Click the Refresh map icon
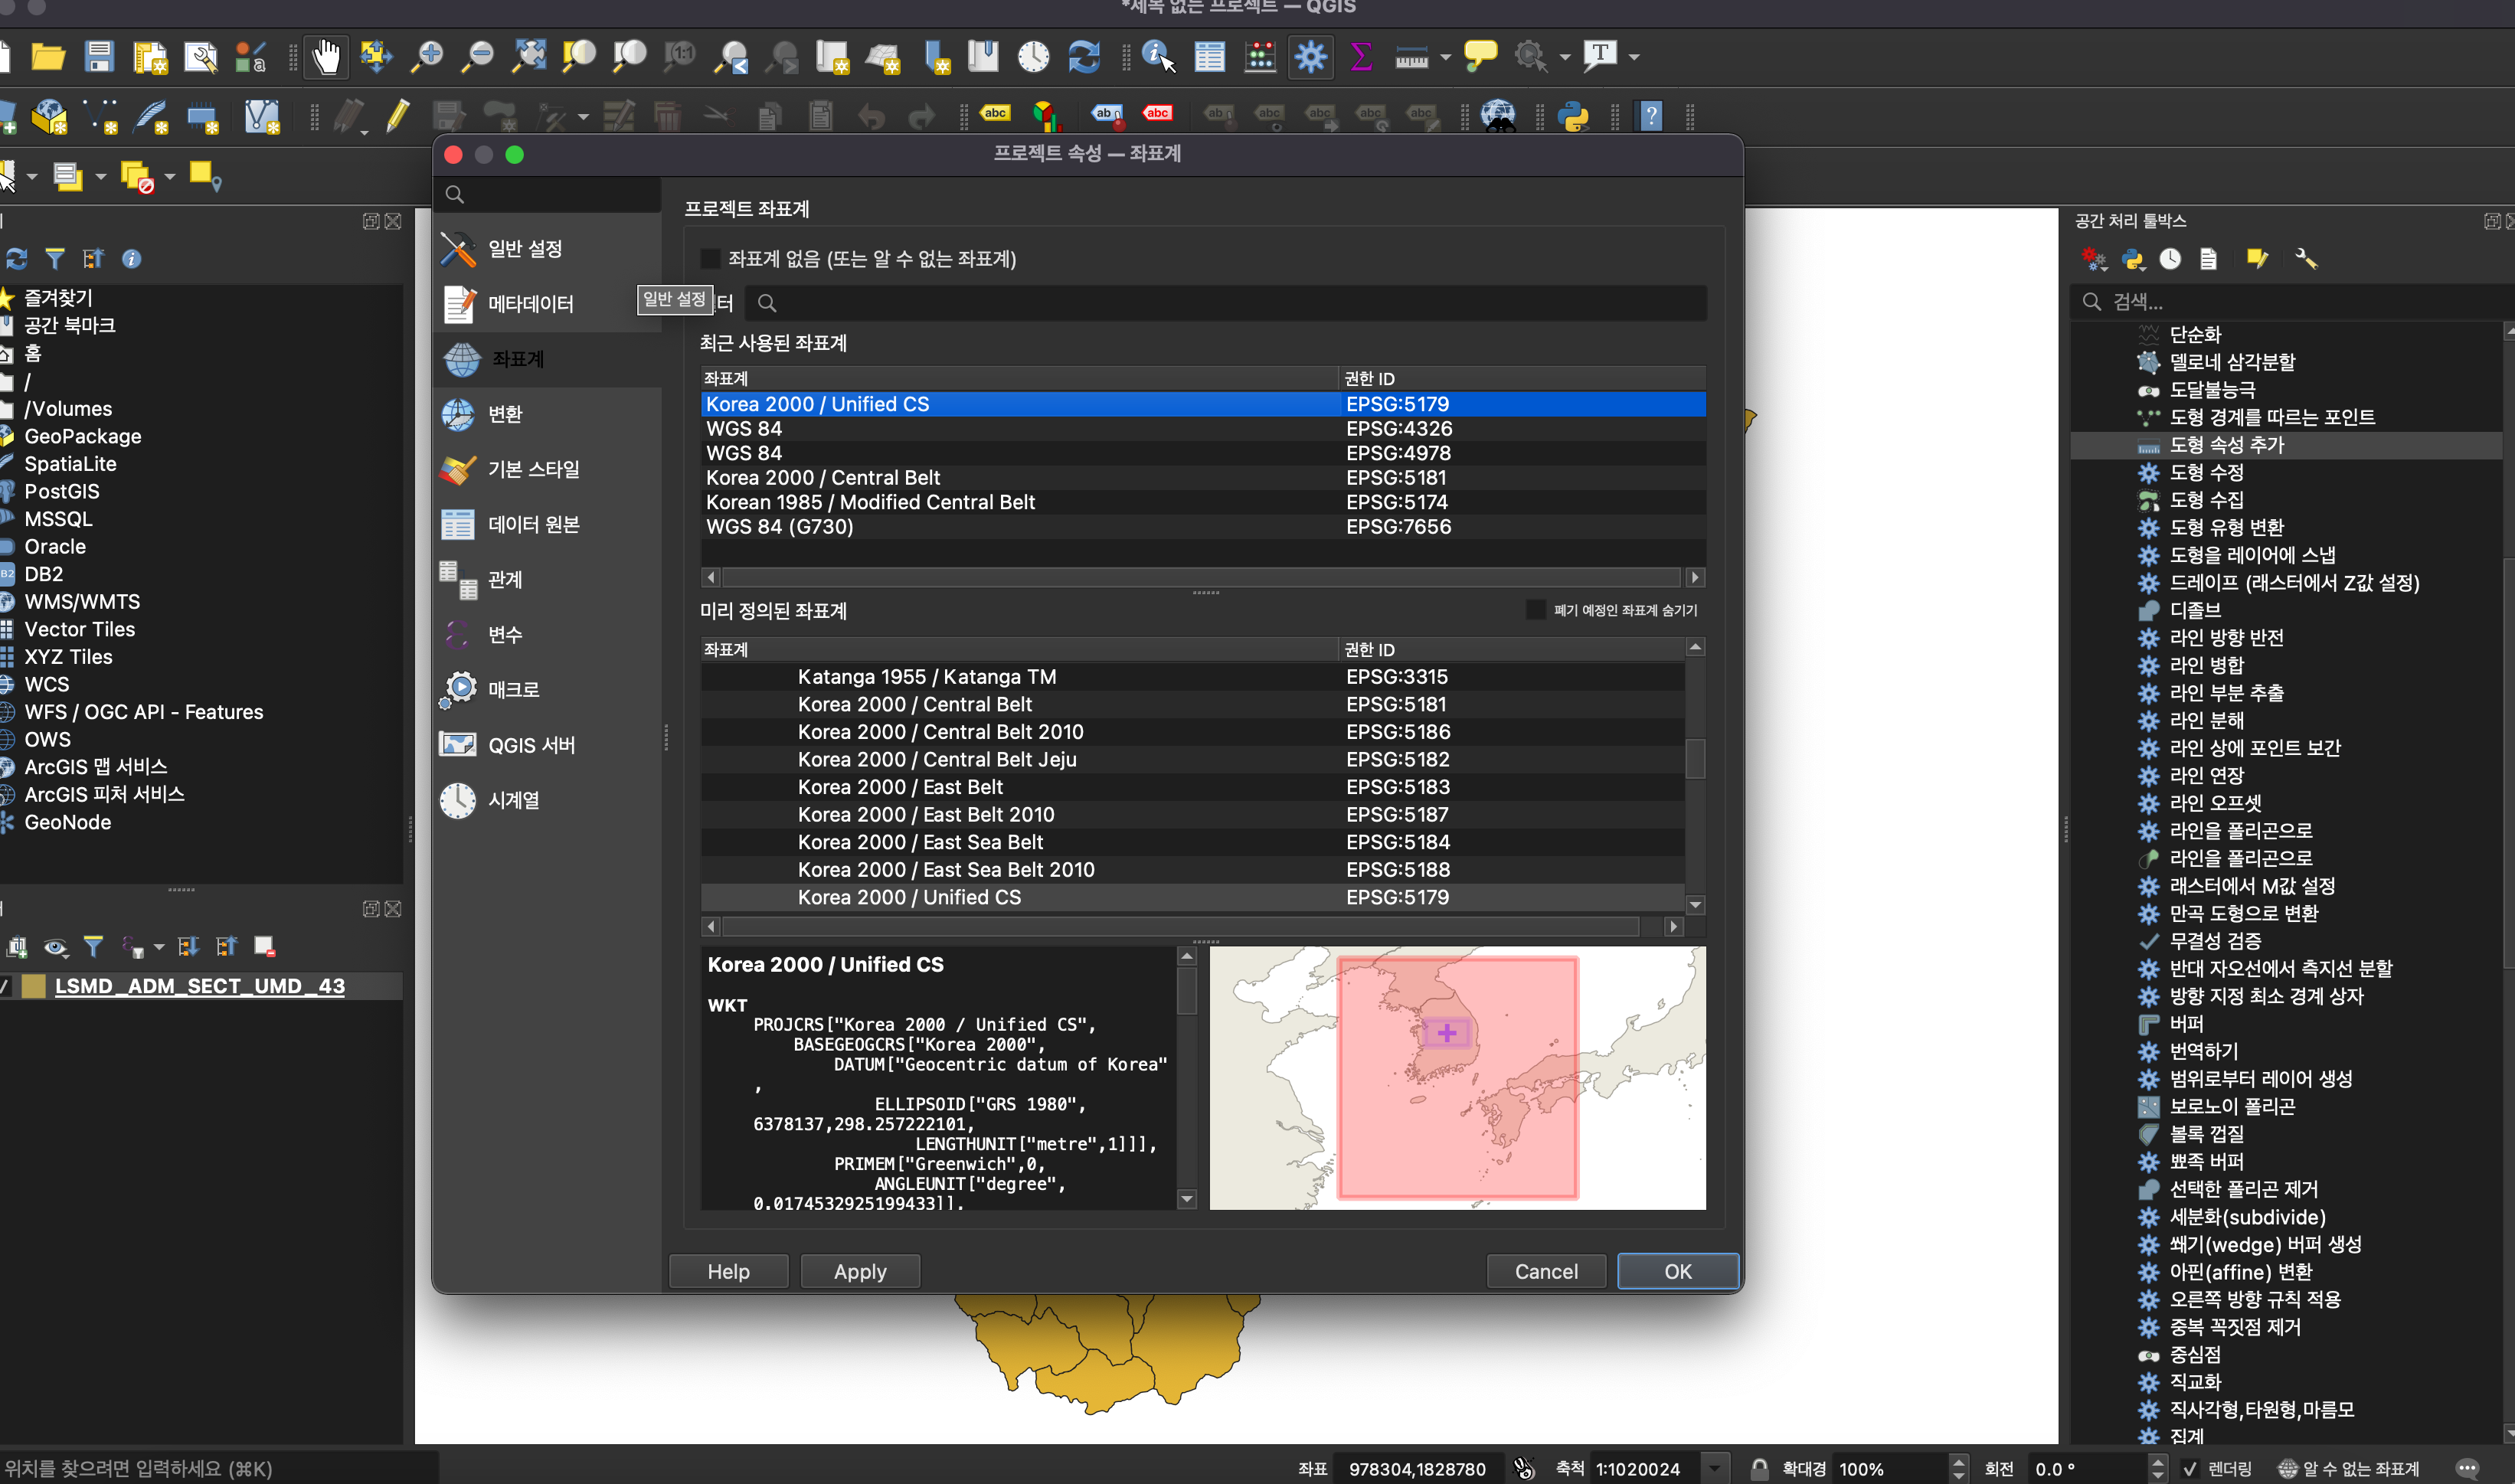Screen dimensions: 2515x1484 click(1084, 57)
